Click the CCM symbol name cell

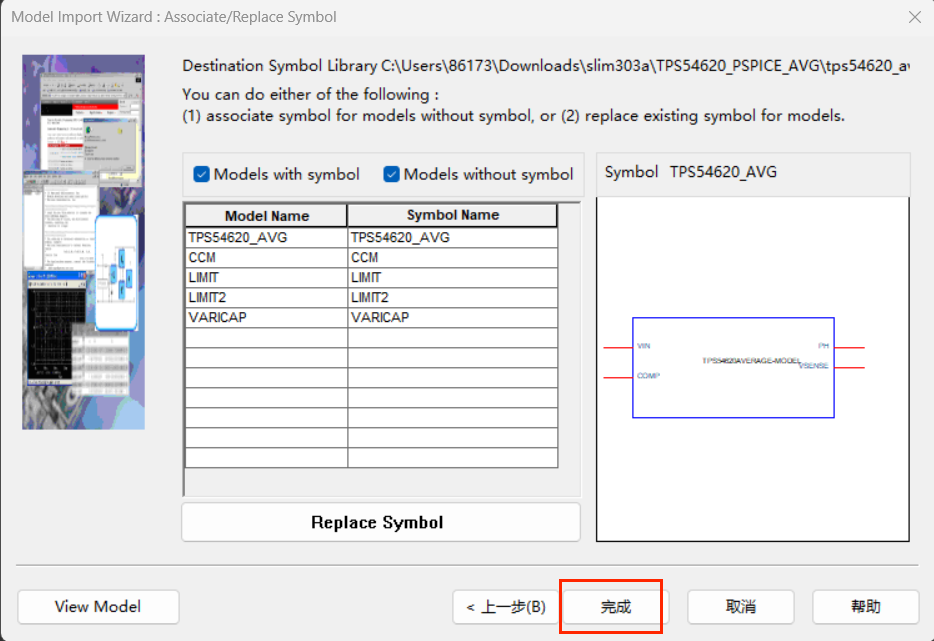tap(453, 258)
